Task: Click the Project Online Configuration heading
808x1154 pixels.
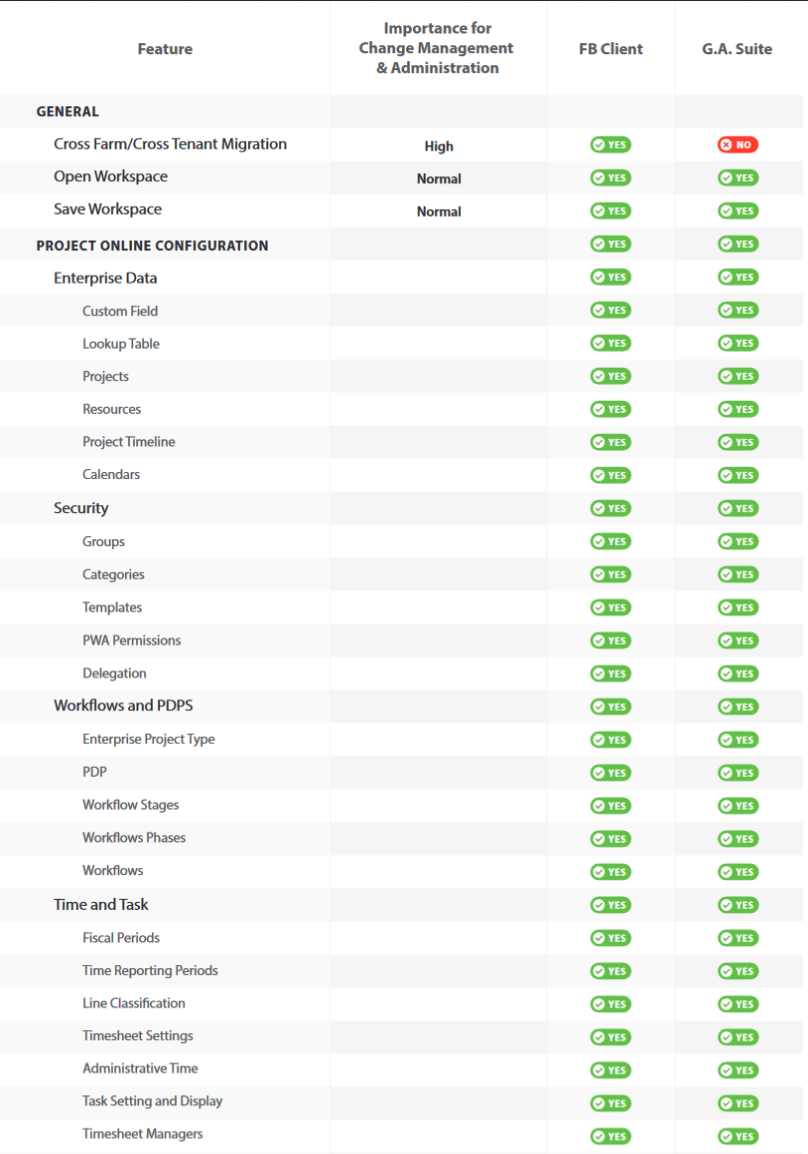Action: click(x=152, y=246)
